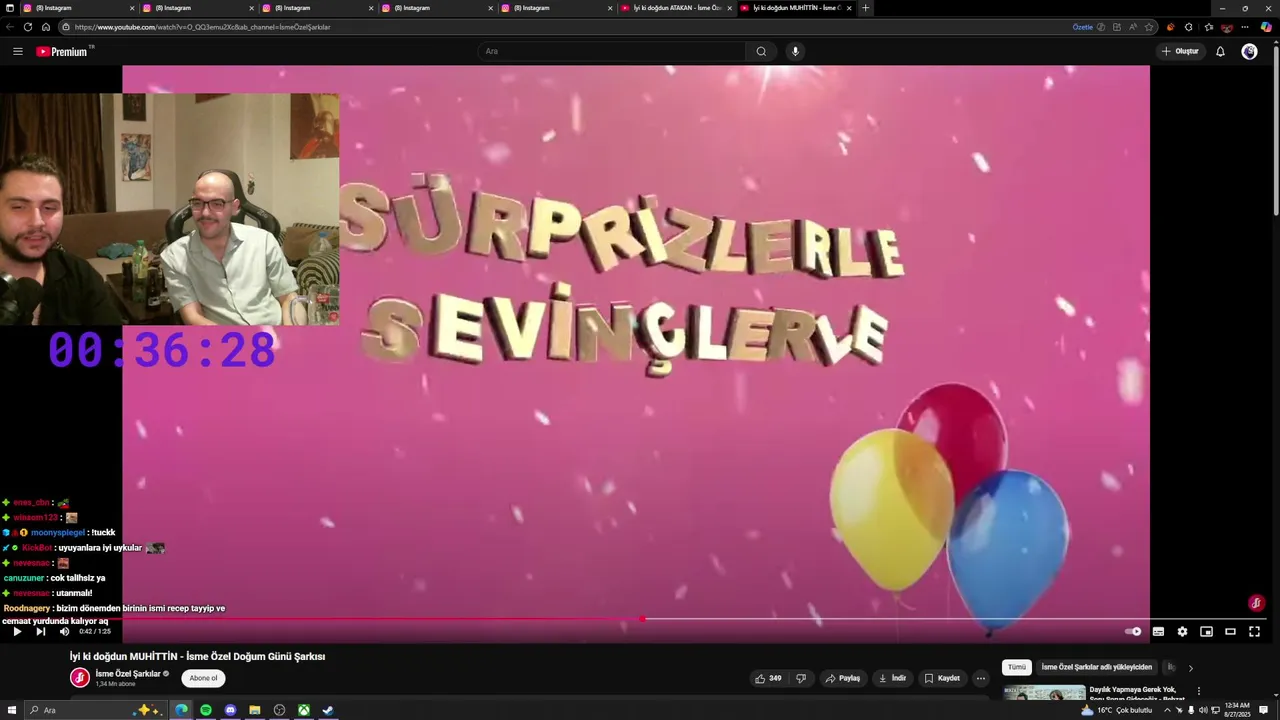Skip to the next video
This screenshot has width=1280, height=720.
tap(41, 631)
